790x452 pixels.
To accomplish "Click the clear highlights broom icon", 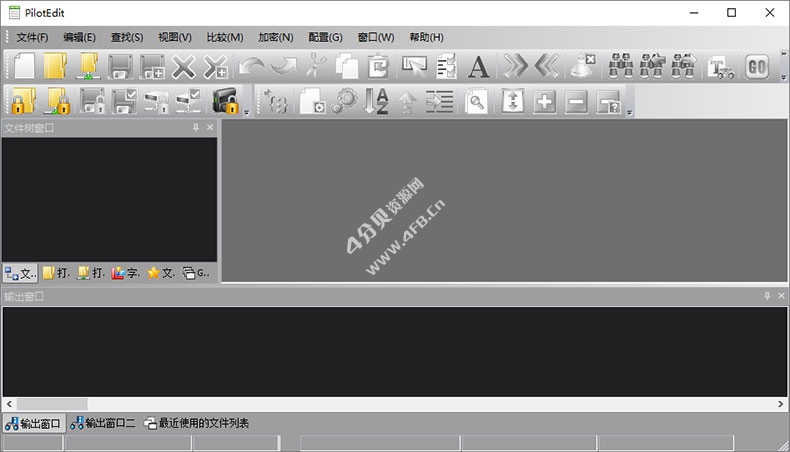I will pyautogui.click(x=582, y=66).
